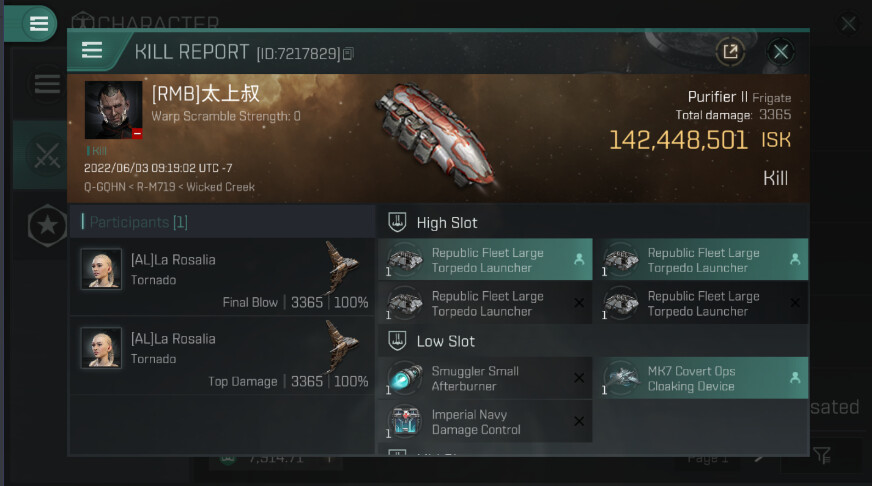Select the Imperial Navy Damage Control item
This screenshot has width=872, height=486.
pyautogui.click(x=485, y=421)
